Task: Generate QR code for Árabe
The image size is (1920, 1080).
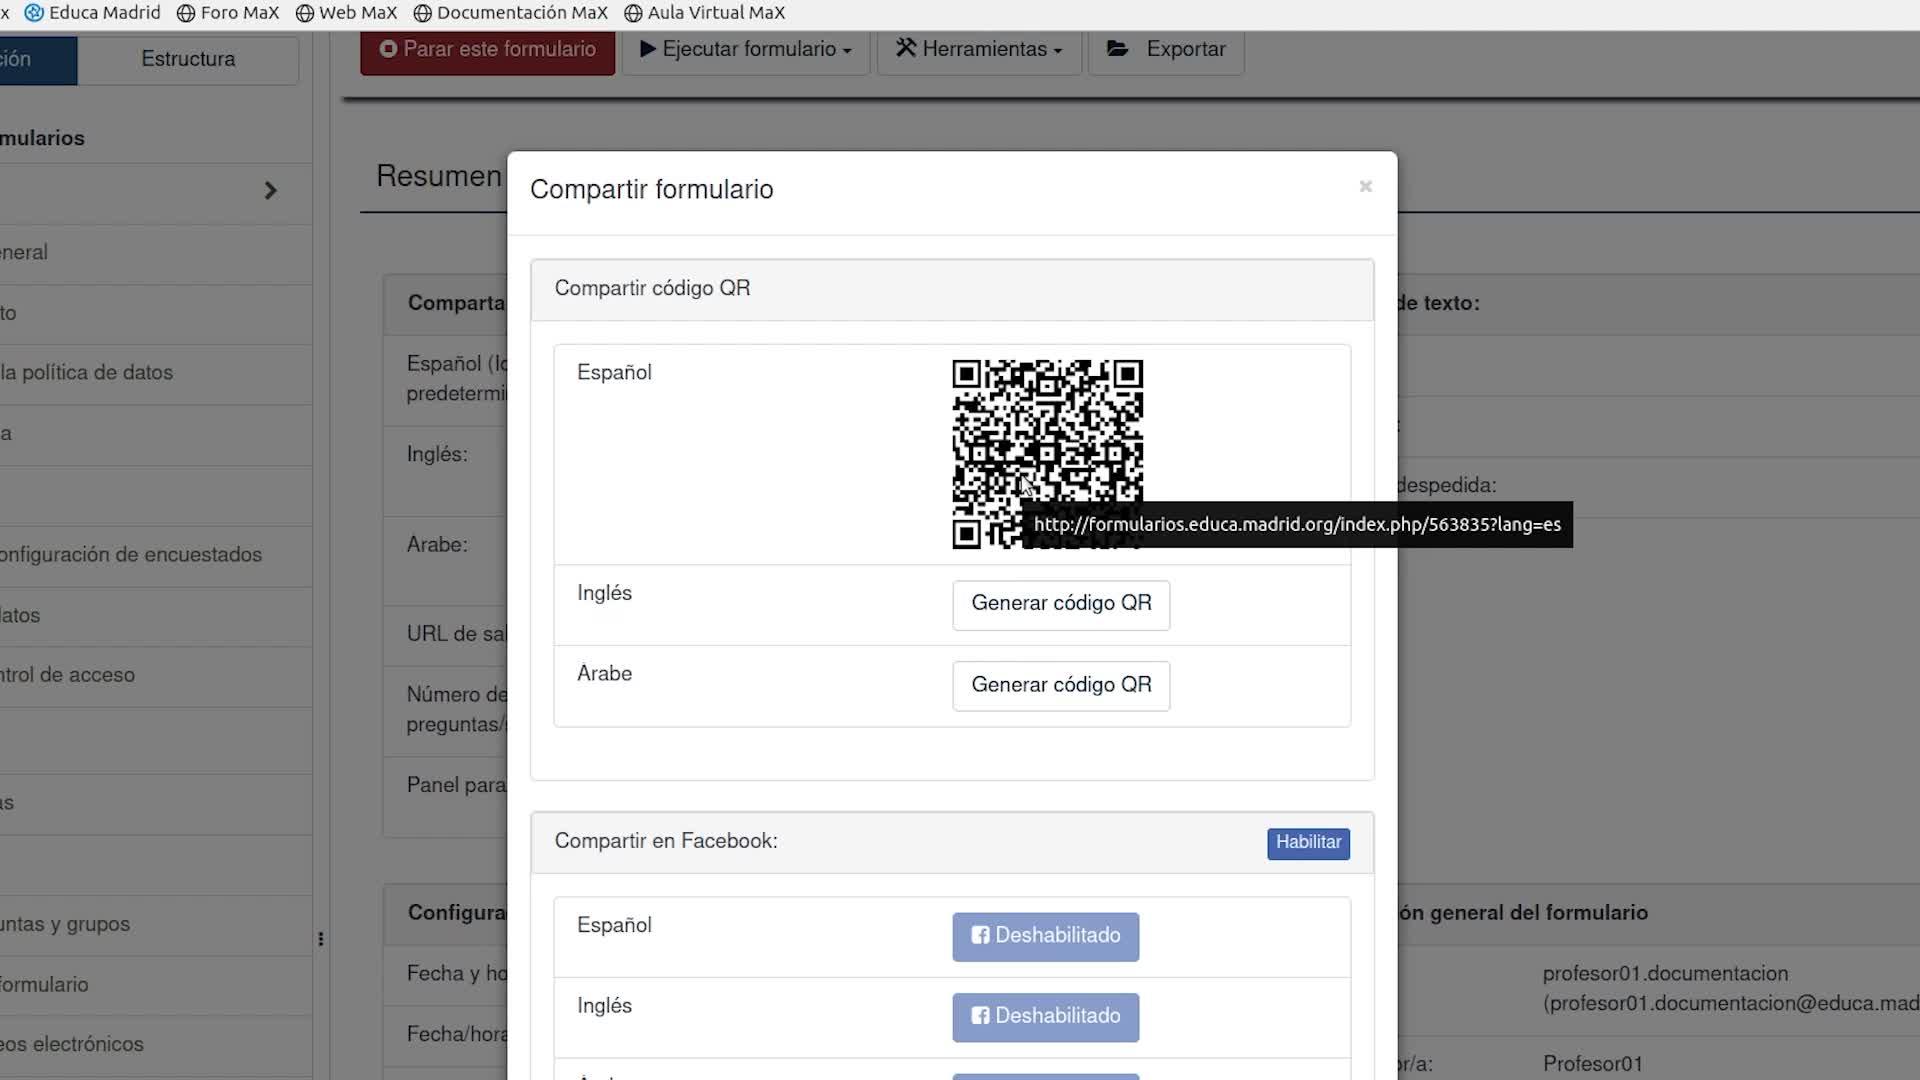Action: (x=1061, y=686)
